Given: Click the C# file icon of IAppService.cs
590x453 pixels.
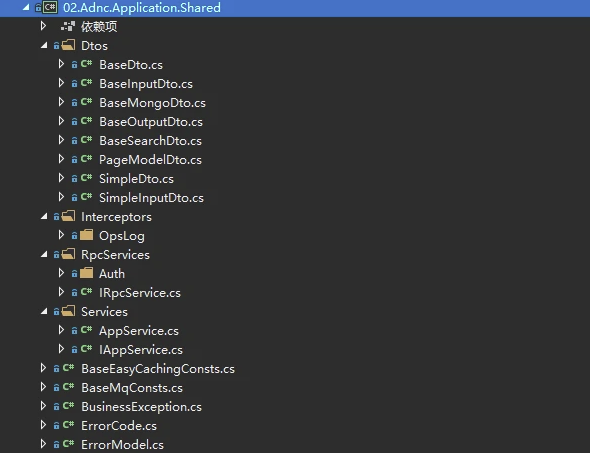Looking at the screenshot, I should point(87,348).
